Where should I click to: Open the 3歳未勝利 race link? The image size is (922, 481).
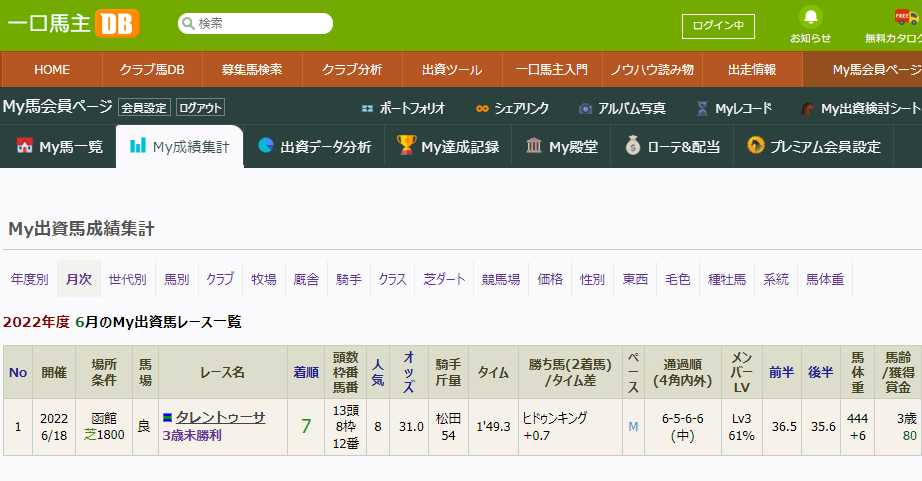pyautogui.click(x=192, y=436)
